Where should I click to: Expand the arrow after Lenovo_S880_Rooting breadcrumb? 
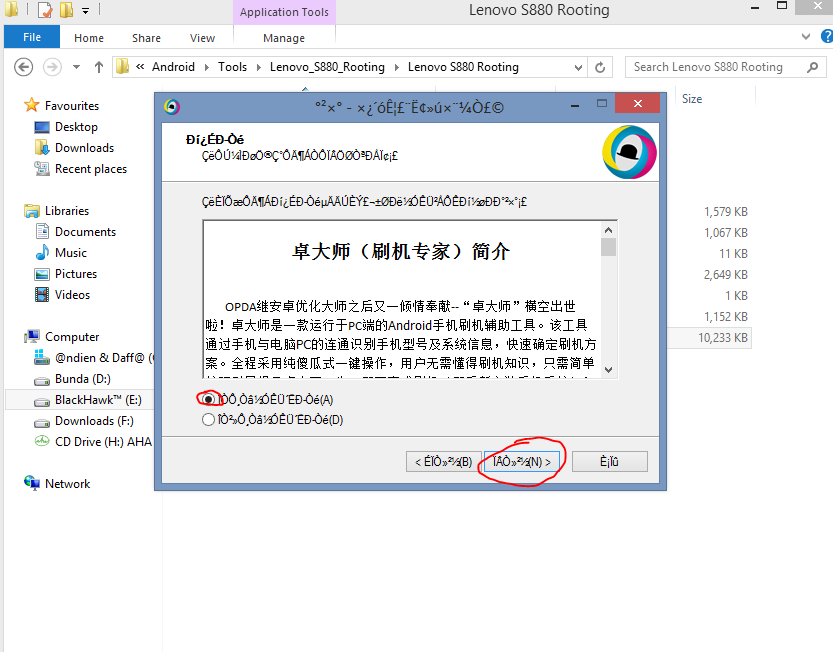[396, 67]
